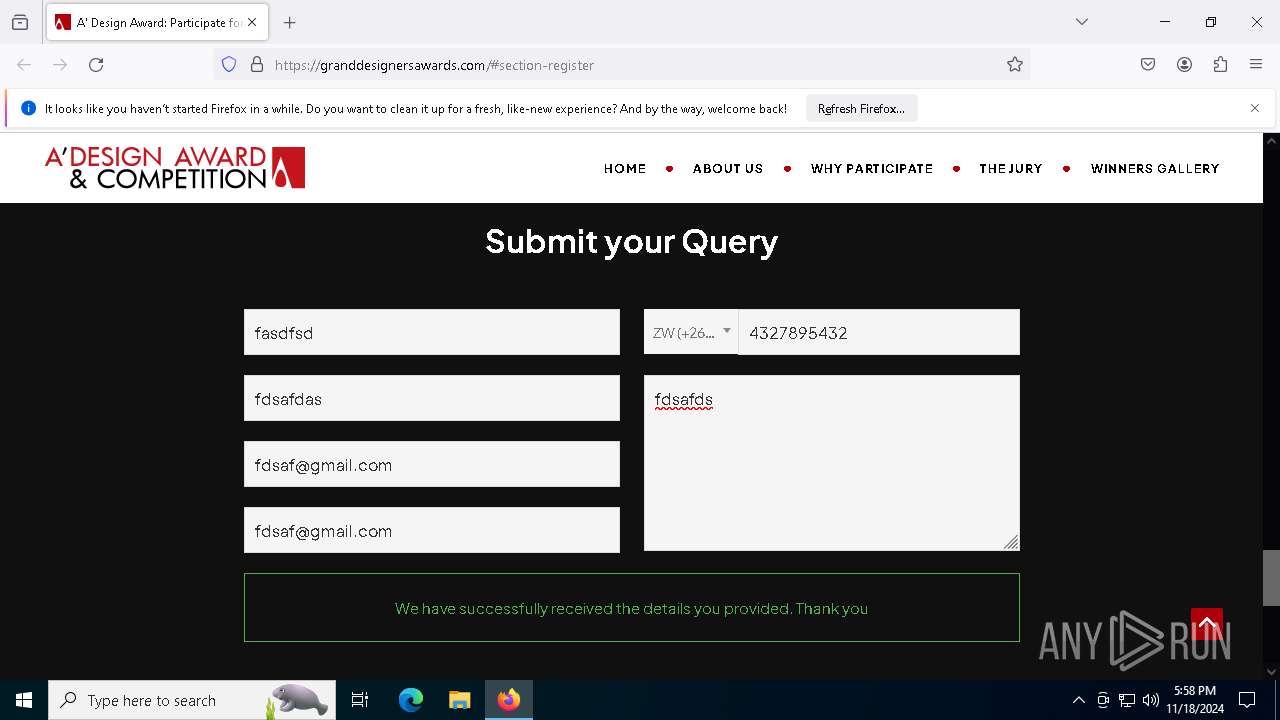Open the extensions puzzle icon
This screenshot has width=1280, height=720.
pyautogui.click(x=1220, y=65)
